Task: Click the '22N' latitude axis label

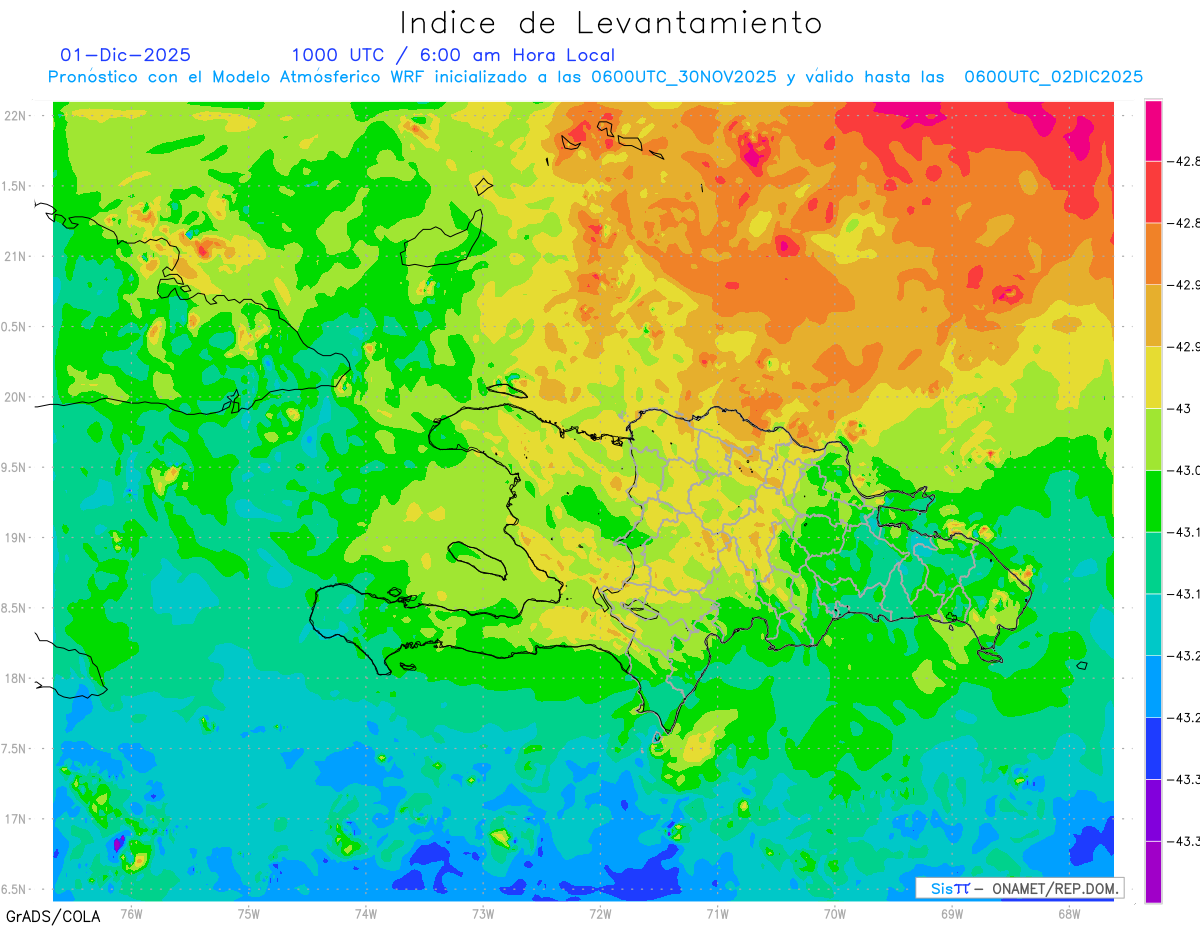Action: 15,116
